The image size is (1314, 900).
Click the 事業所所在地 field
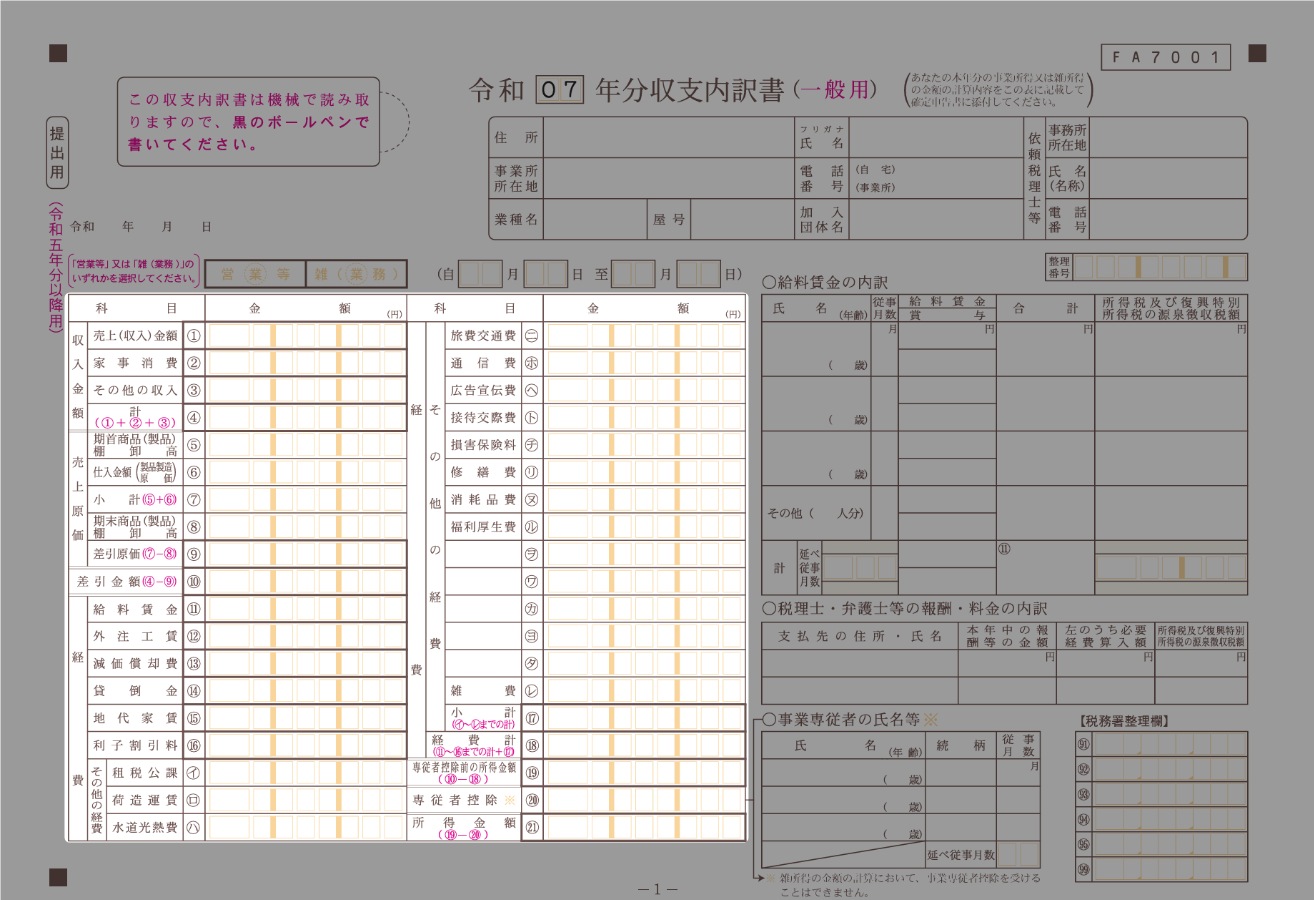click(x=668, y=178)
